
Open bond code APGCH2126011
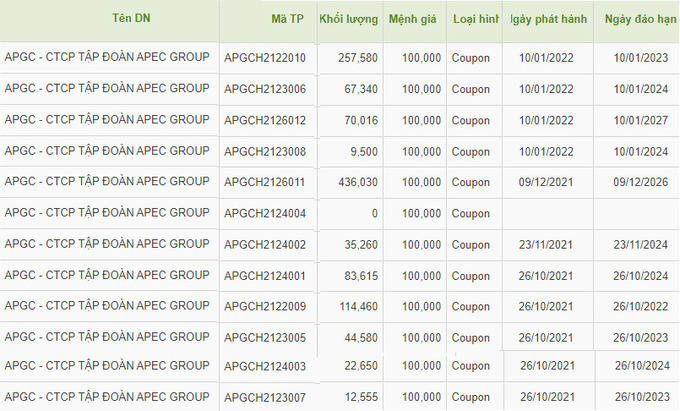pos(266,182)
